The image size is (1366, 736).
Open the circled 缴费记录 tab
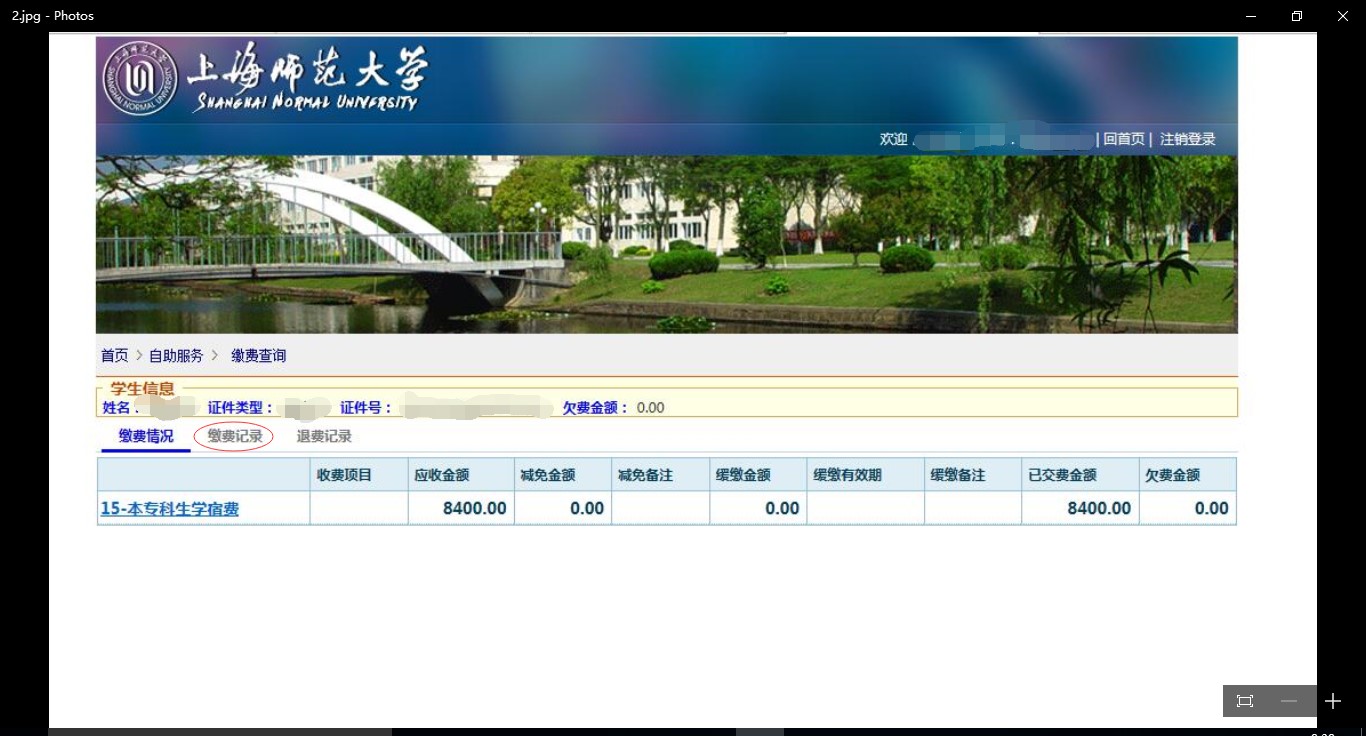click(x=235, y=436)
